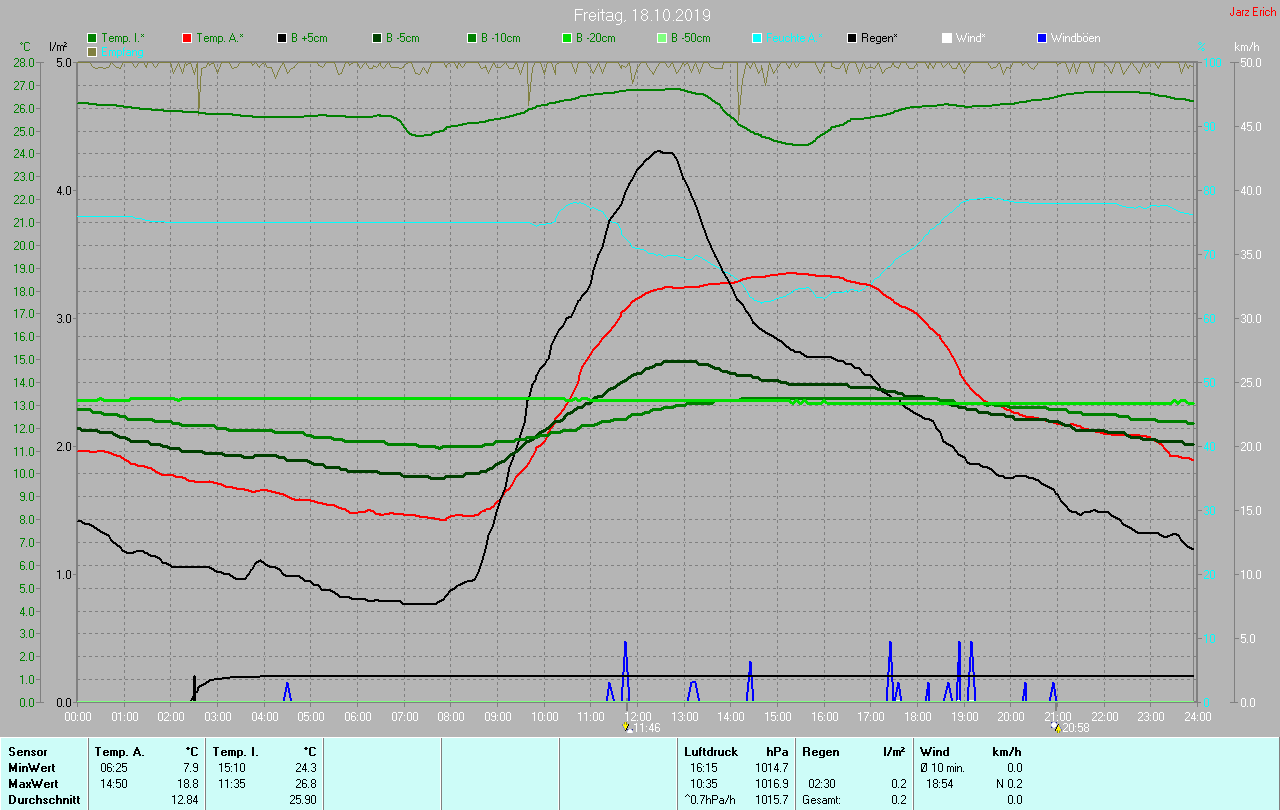Click the Temp. A. maximum value 18.8

[x=187, y=784]
